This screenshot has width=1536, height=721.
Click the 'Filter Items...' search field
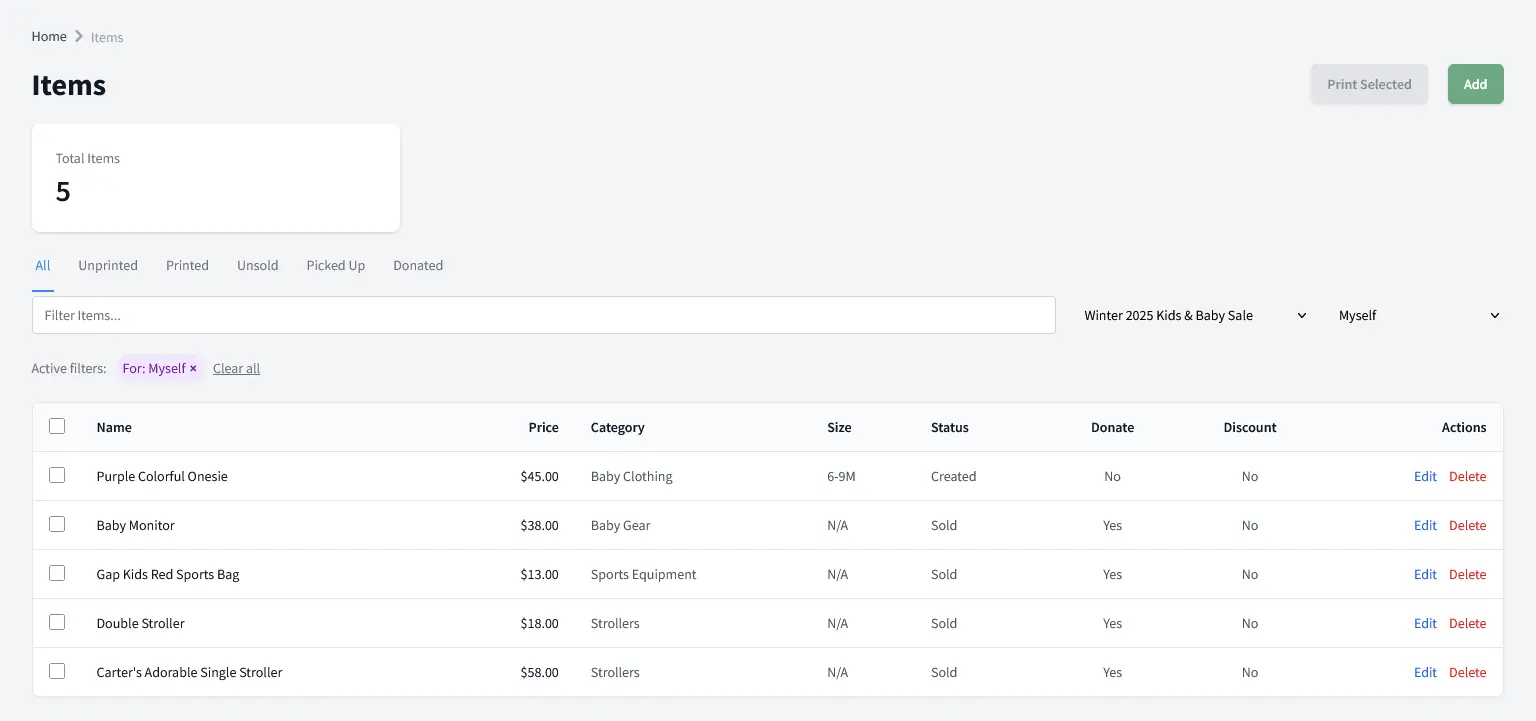[x=543, y=315]
